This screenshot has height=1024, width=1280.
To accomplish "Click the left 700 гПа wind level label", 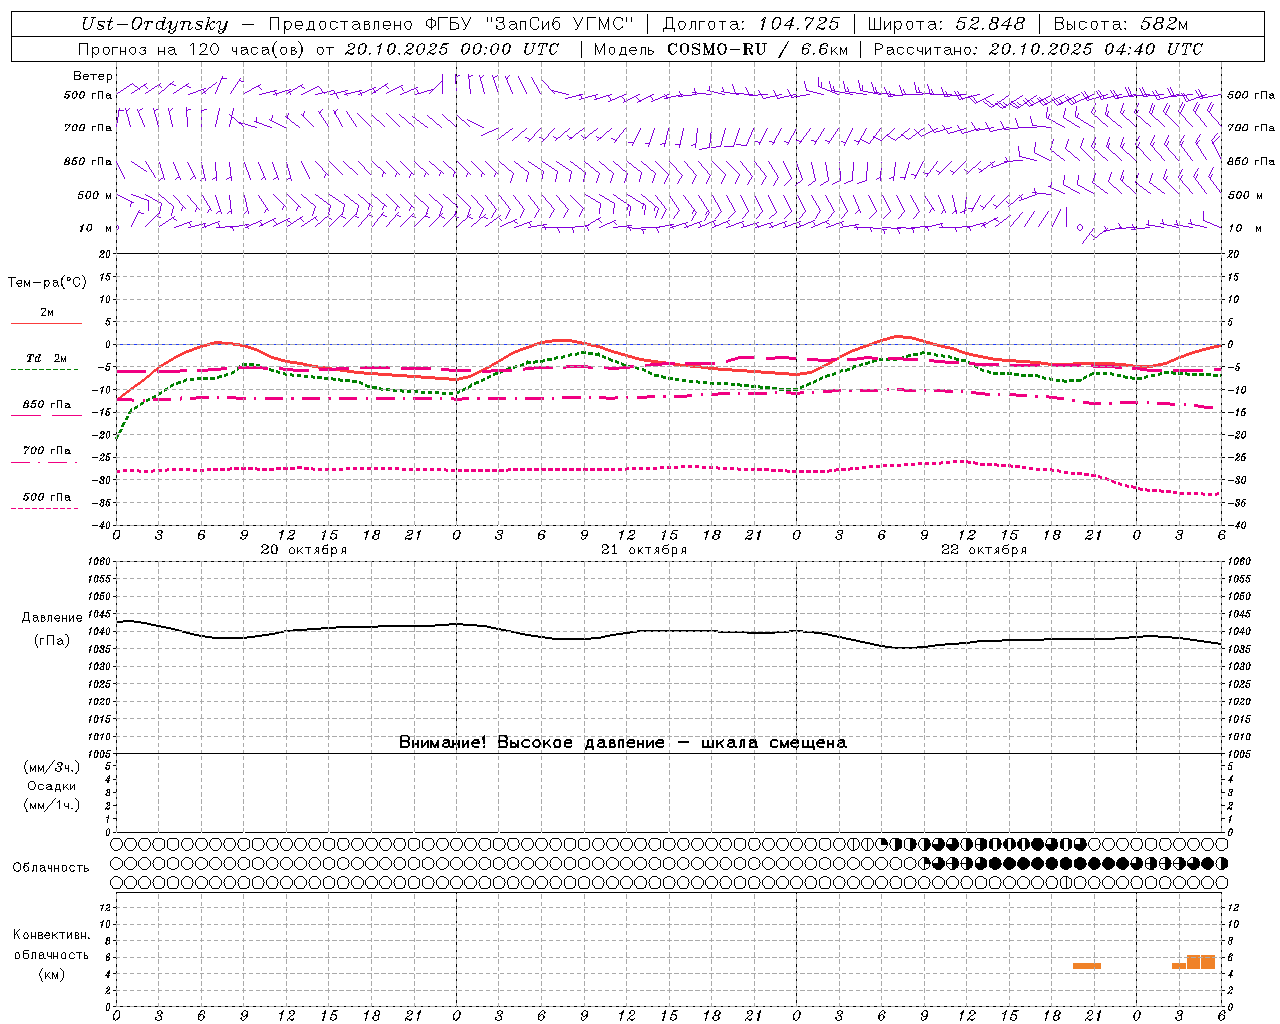I will pyautogui.click(x=88, y=128).
